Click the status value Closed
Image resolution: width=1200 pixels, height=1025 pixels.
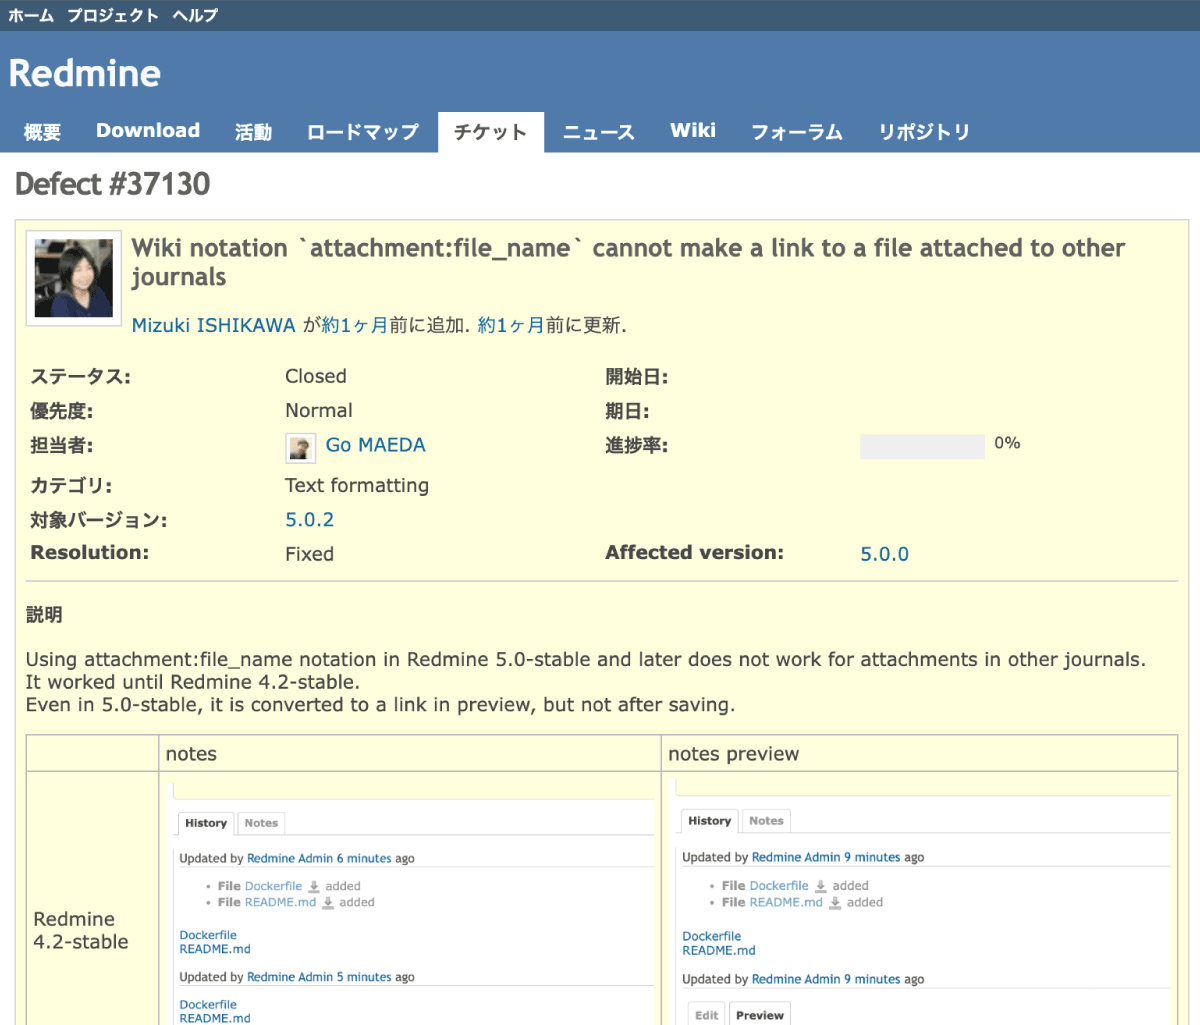pos(316,376)
